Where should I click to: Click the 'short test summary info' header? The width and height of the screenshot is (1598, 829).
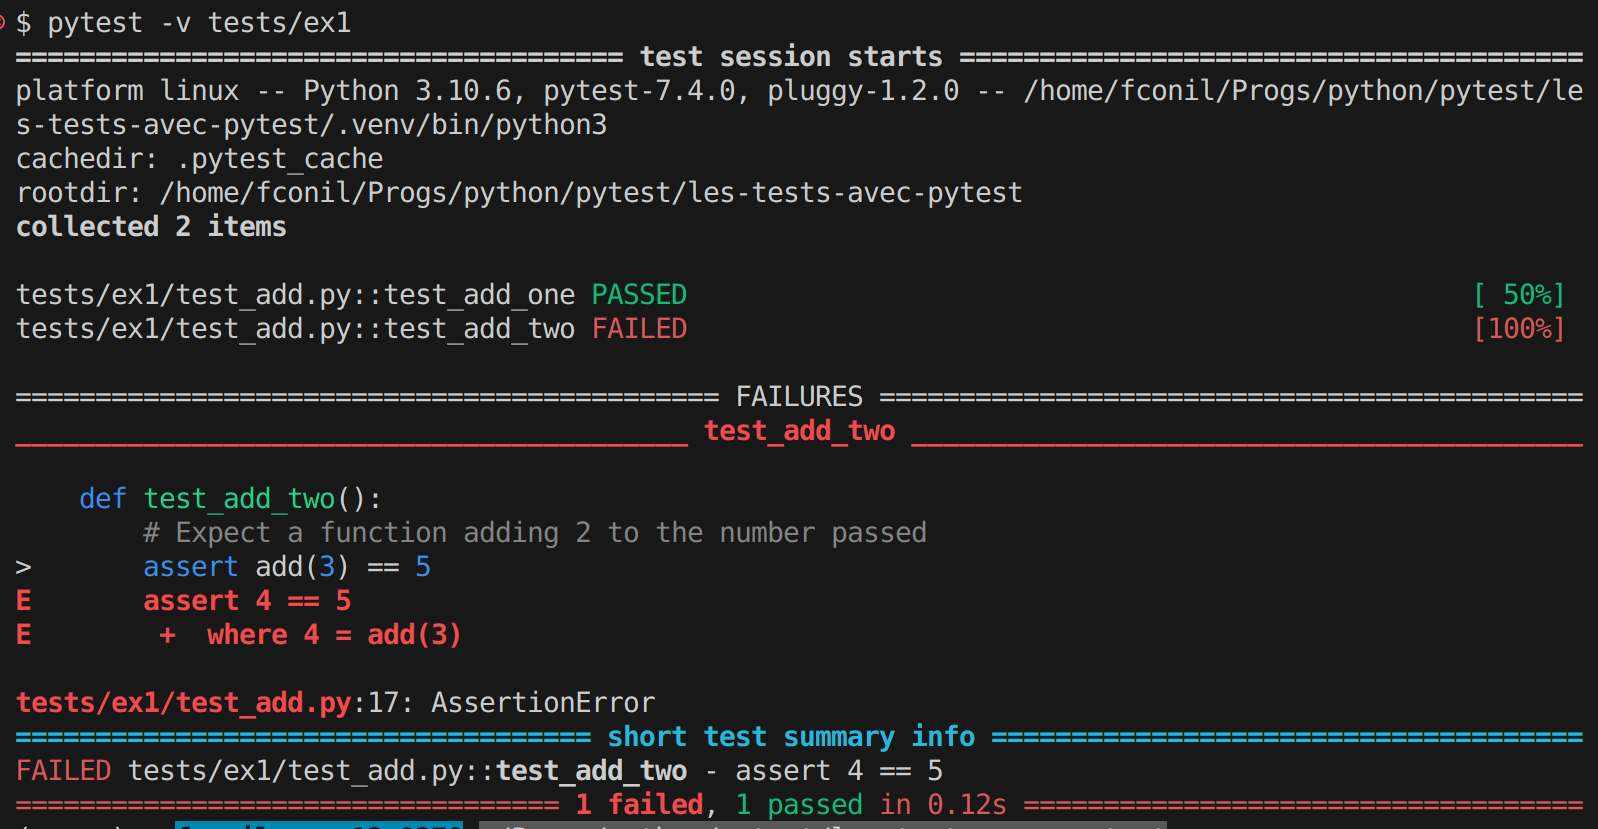(x=791, y=737)
